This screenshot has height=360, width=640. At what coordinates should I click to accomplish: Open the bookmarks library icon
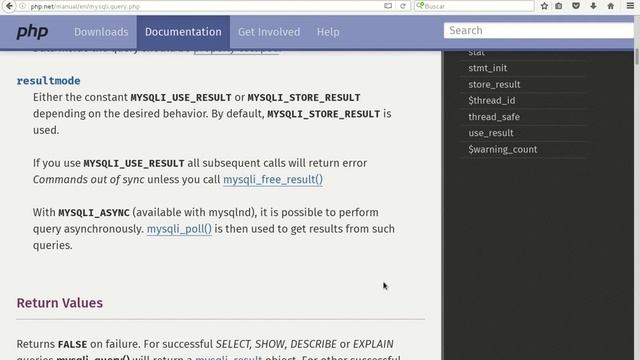(x=559, y=6)
